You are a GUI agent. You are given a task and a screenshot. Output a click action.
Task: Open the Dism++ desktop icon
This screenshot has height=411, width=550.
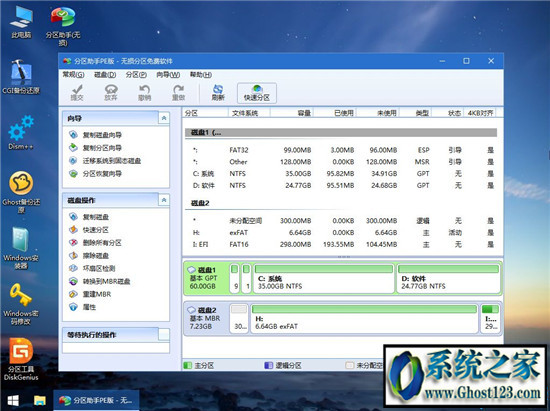coord(21,133)
